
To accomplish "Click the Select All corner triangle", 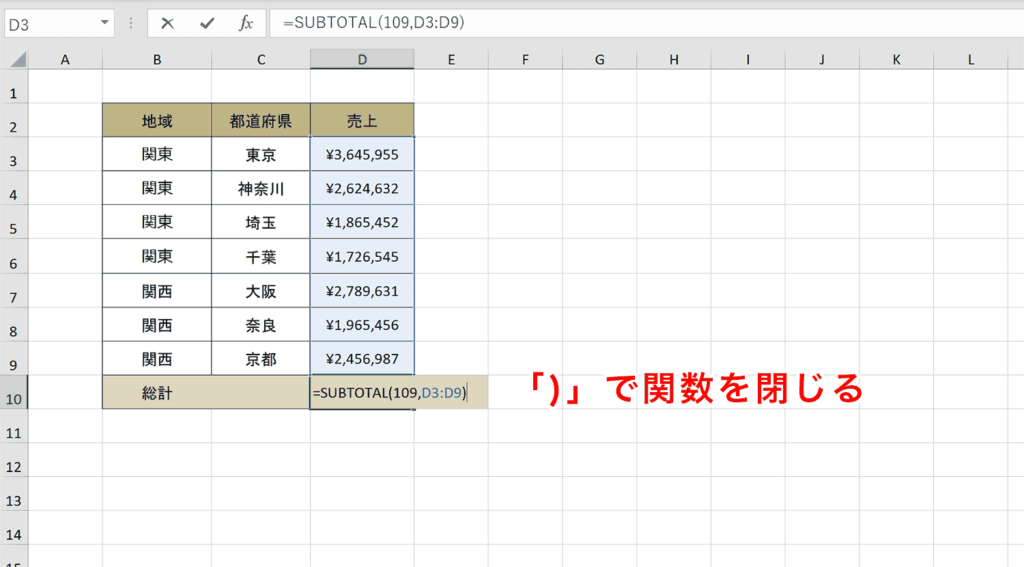I will click(x=18, y=59).
